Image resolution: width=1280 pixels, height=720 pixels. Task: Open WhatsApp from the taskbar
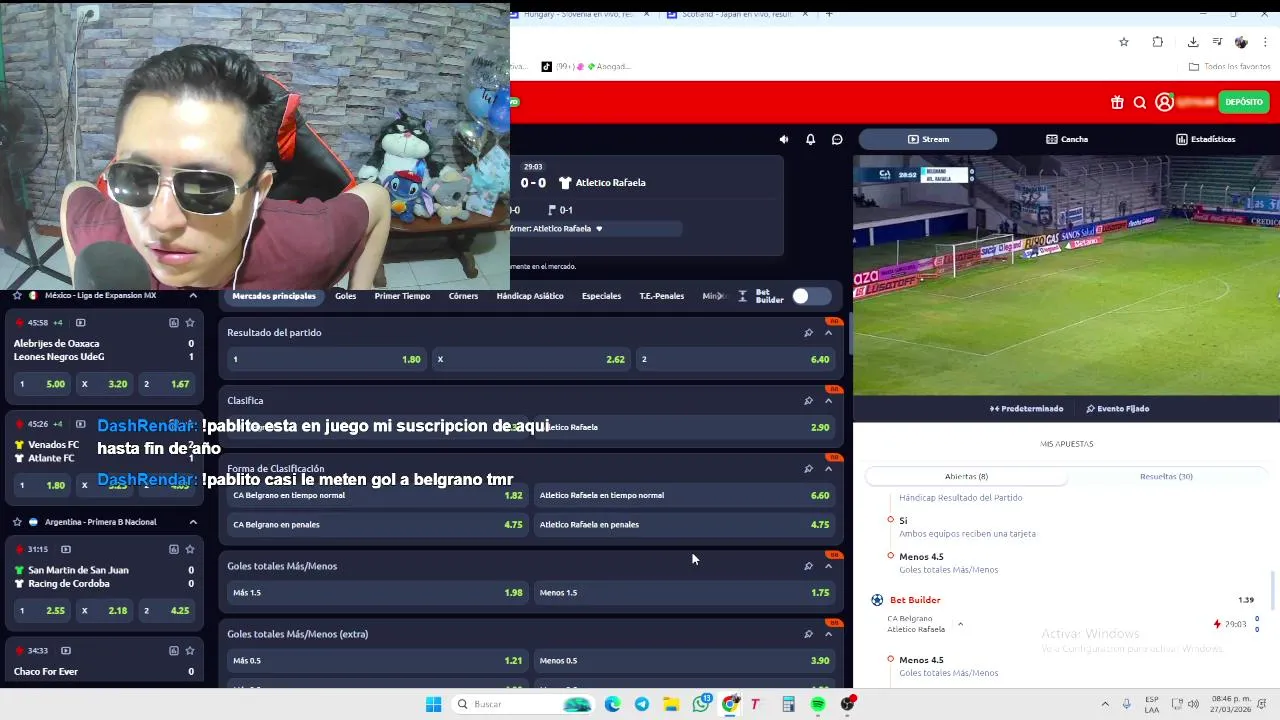point(701,704)
